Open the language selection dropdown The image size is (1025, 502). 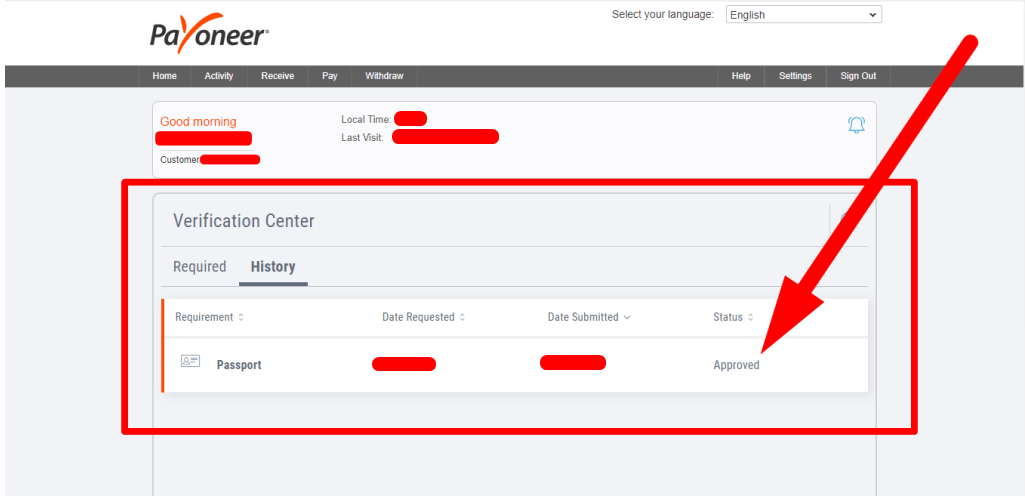(x=803, y=15)
